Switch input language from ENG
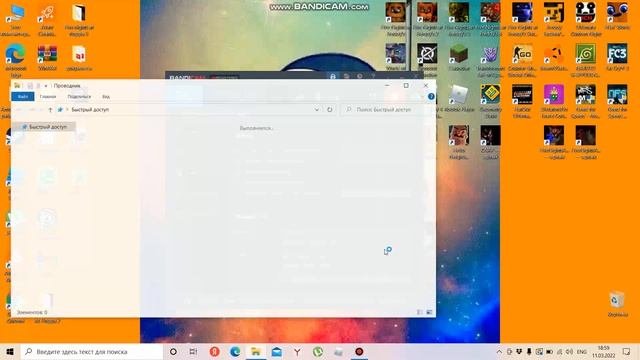Viewport: 640px width, 360px height. pyautogui.click(x=582, y=351)
